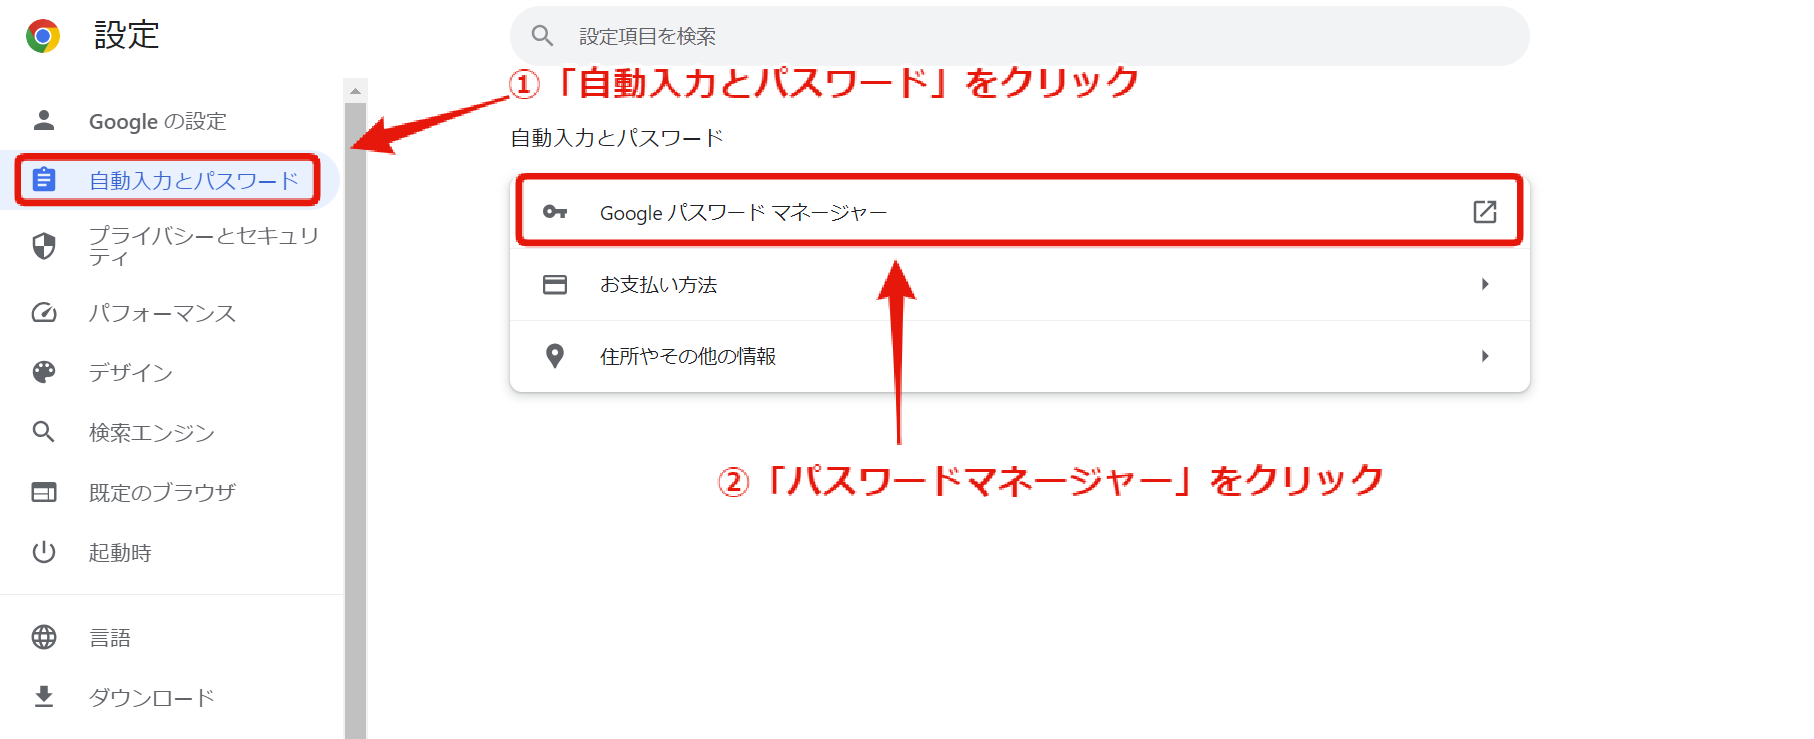Viewport: 1814px width, 739px height.
Task: Click the credit card icon for お支払い方法
Action: pos(555,285)
